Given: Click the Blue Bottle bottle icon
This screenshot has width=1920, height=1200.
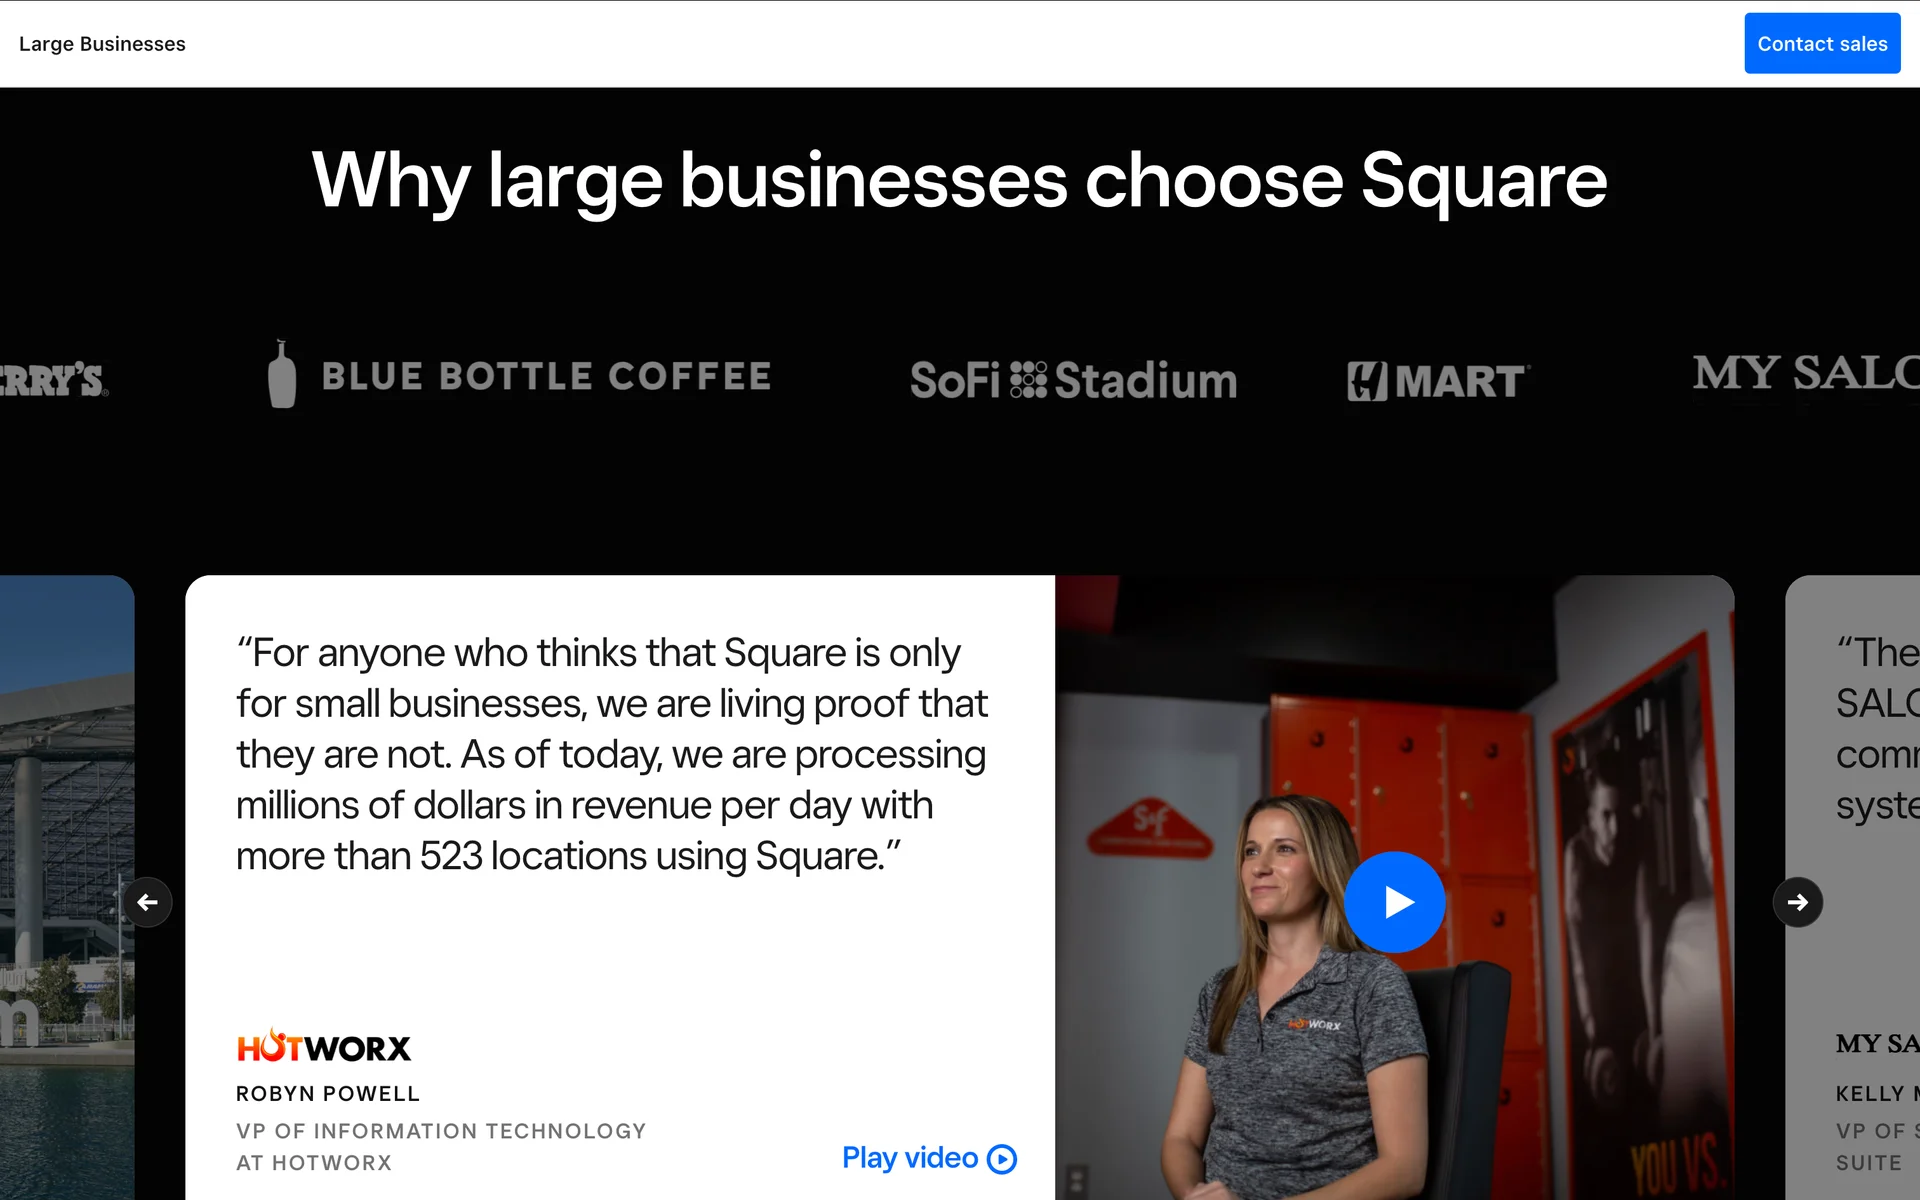Looking at the screenshot, I should pos(282,375).
